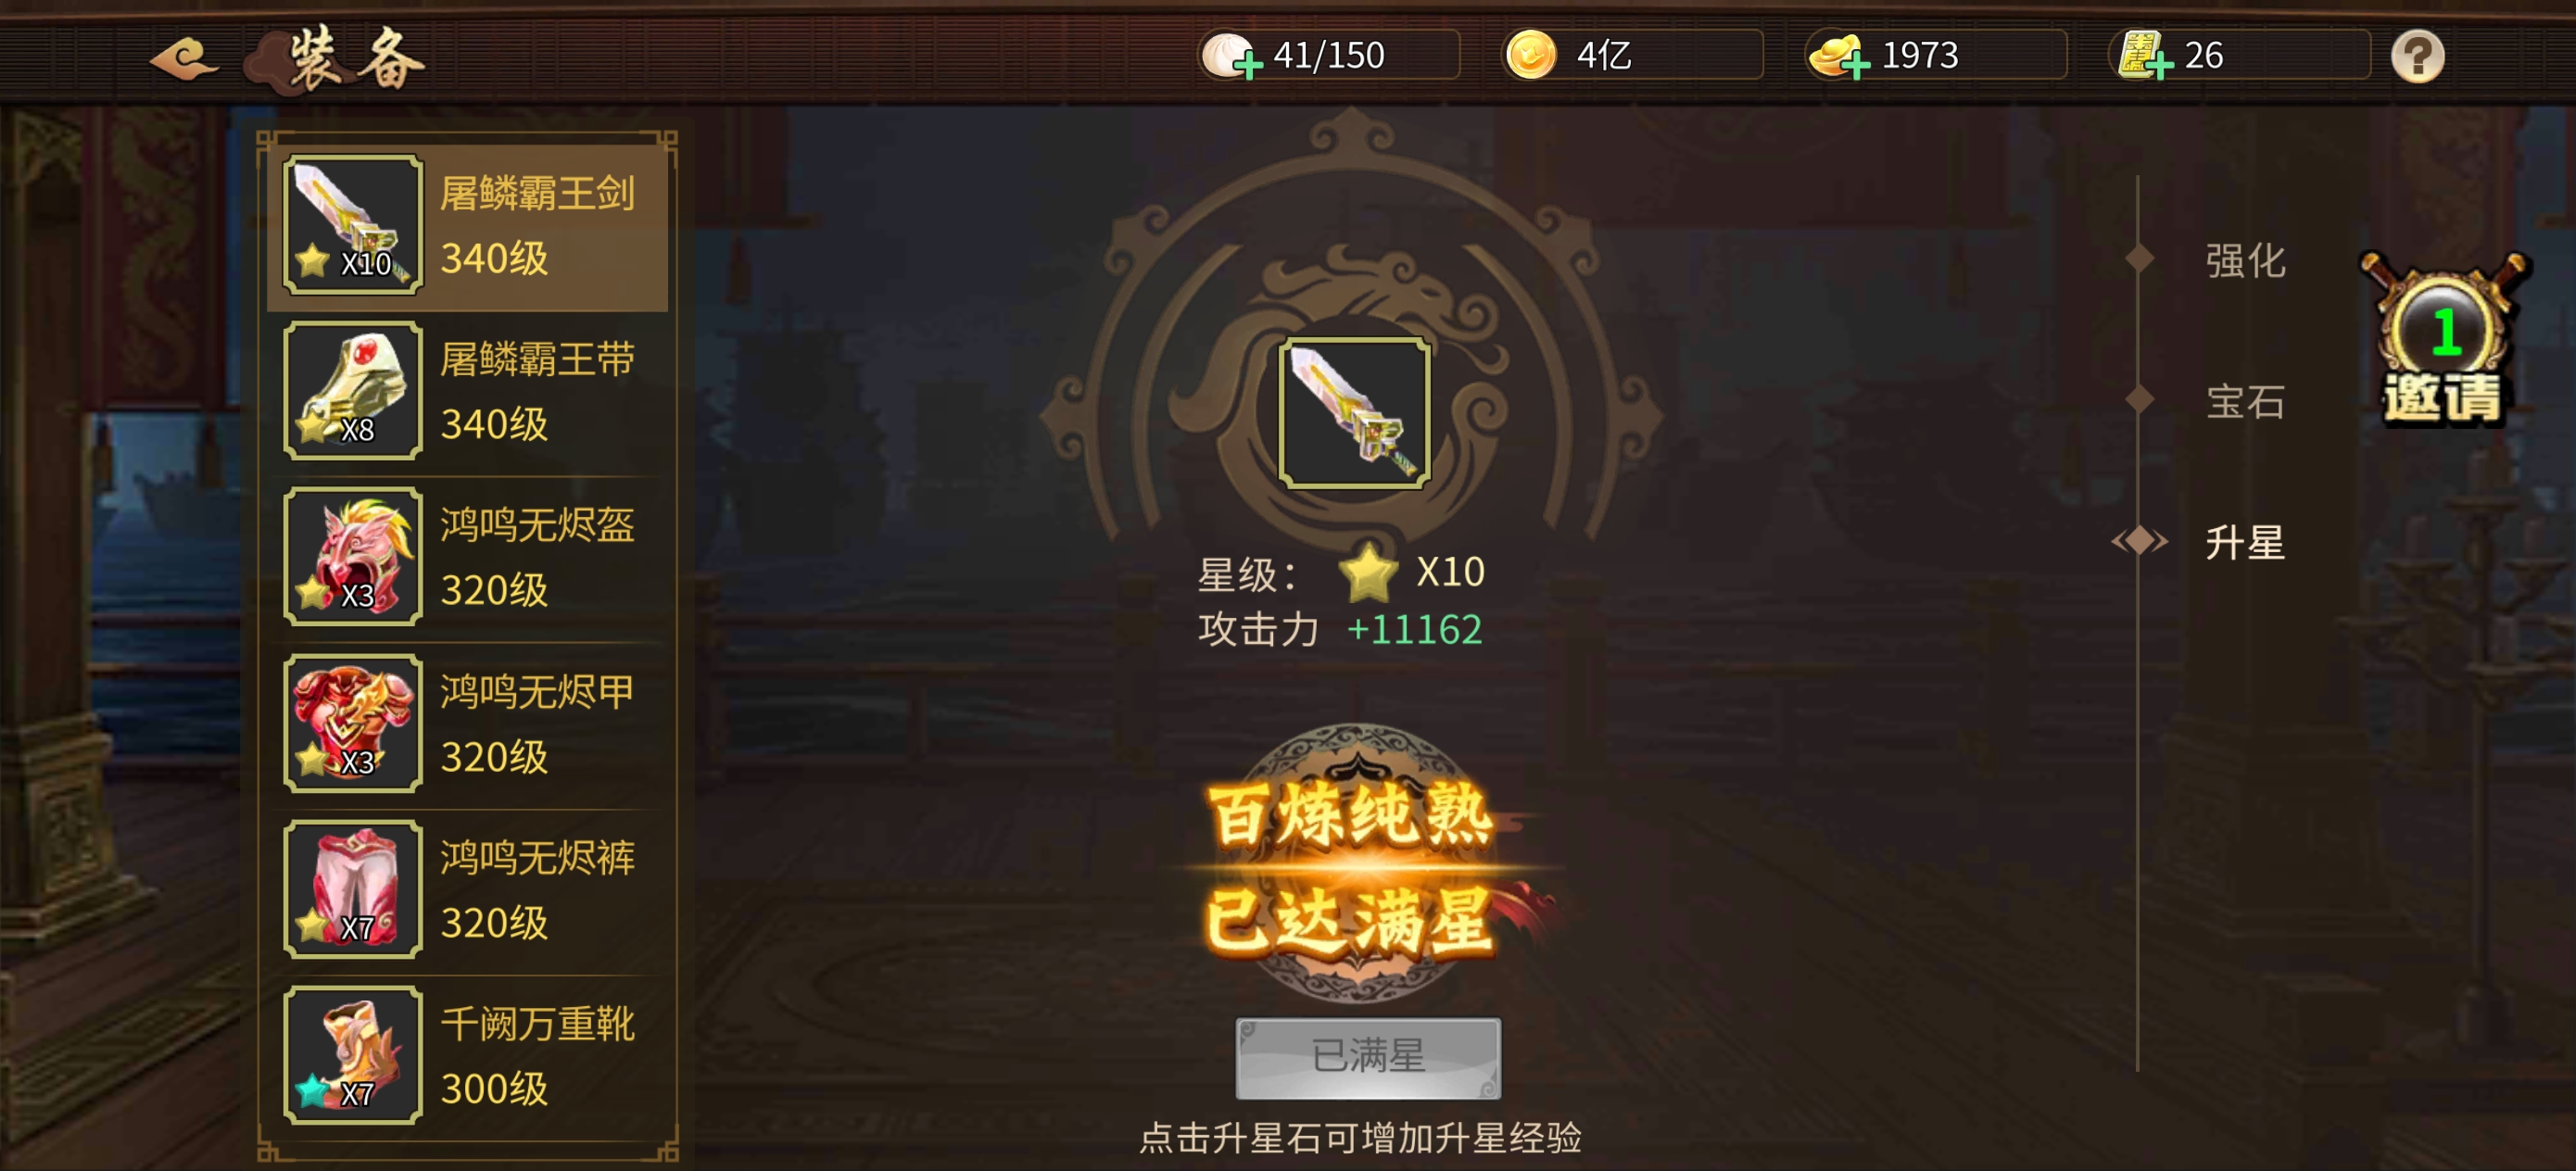Open the 升星 tab
Viewport: 2576px width, 1171px height.
pos(2245,543)
